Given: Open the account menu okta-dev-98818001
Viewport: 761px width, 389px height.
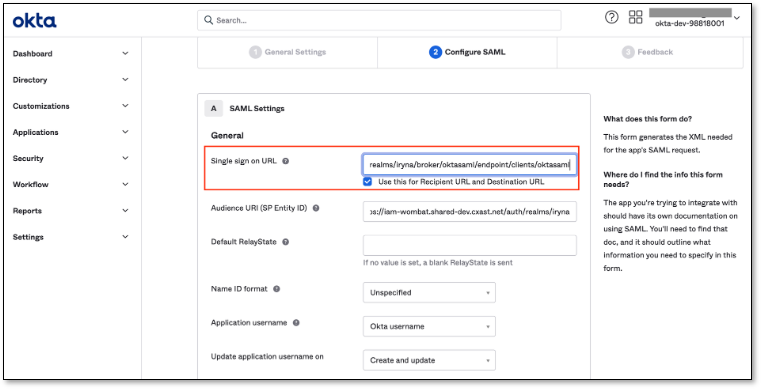Looking at the screenshot, I should (x=695, y=18).
